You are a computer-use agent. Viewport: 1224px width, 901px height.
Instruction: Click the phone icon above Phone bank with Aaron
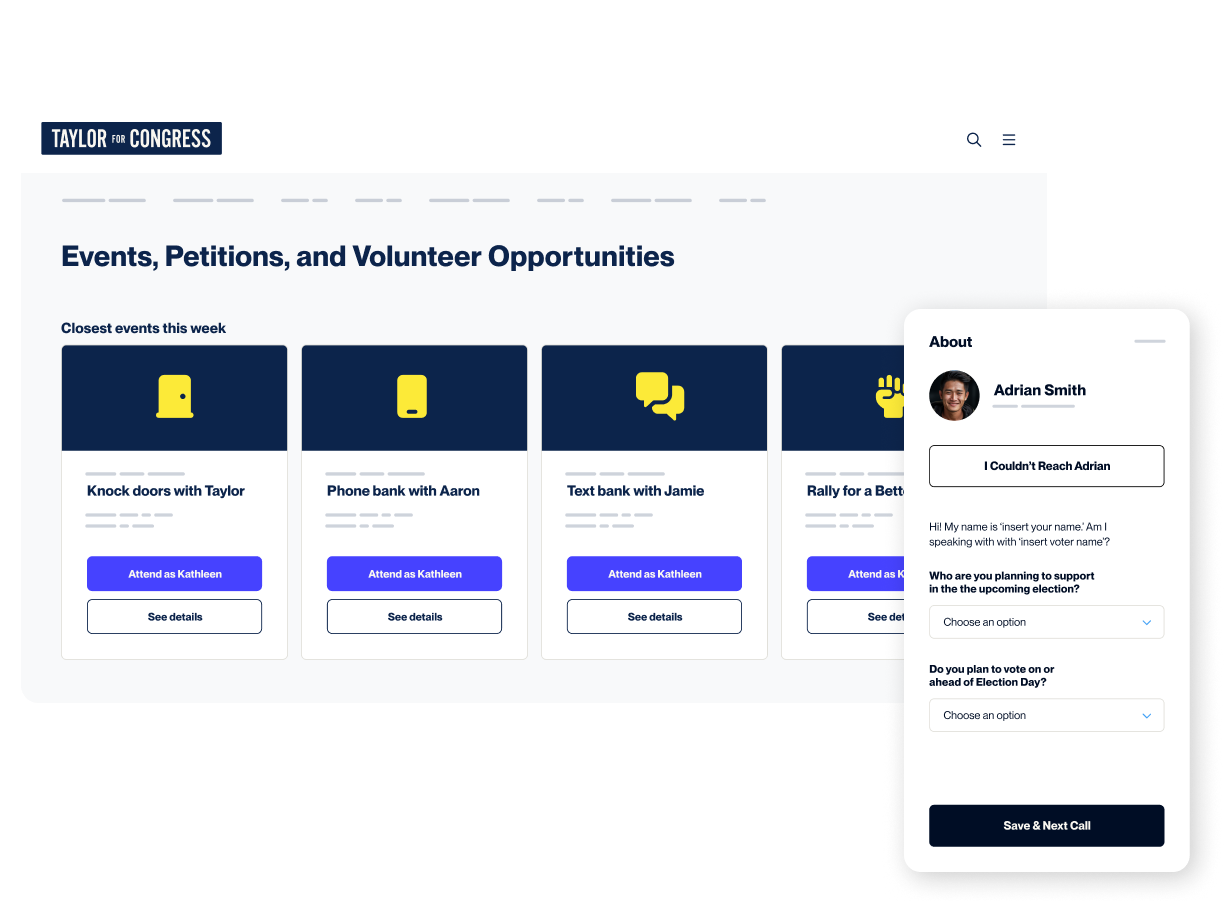(414, 396)
